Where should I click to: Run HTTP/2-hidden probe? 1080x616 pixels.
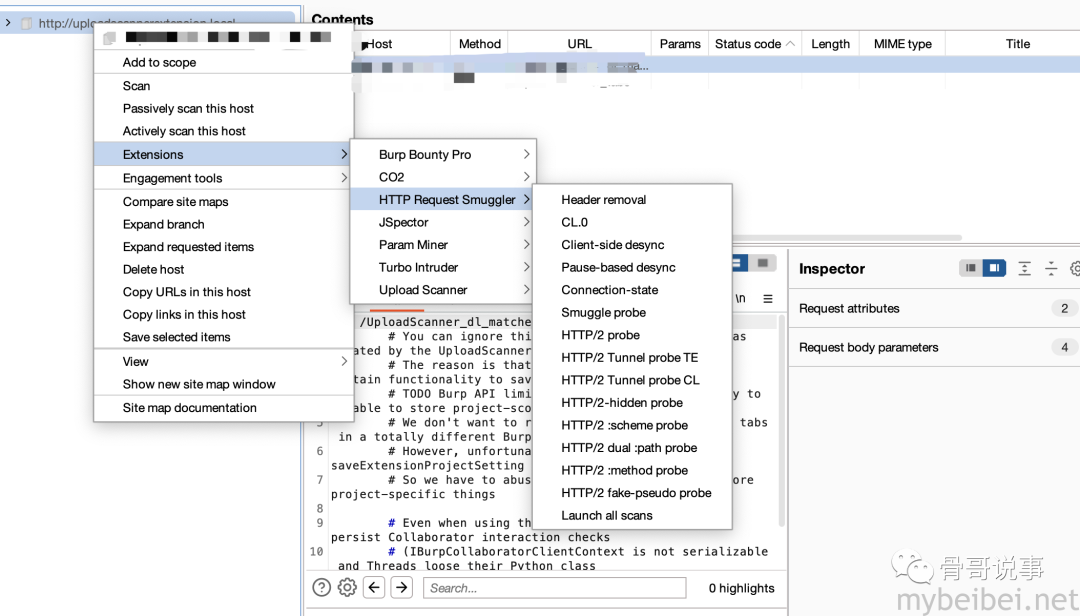(632, 402)
